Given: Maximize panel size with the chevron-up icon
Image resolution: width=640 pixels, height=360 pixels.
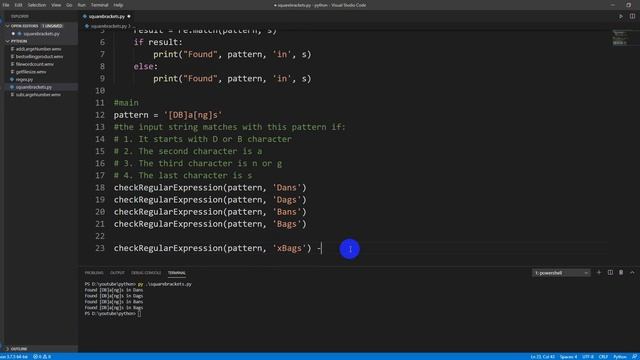Looking at the screenshot, I should (x=632, y=273).
